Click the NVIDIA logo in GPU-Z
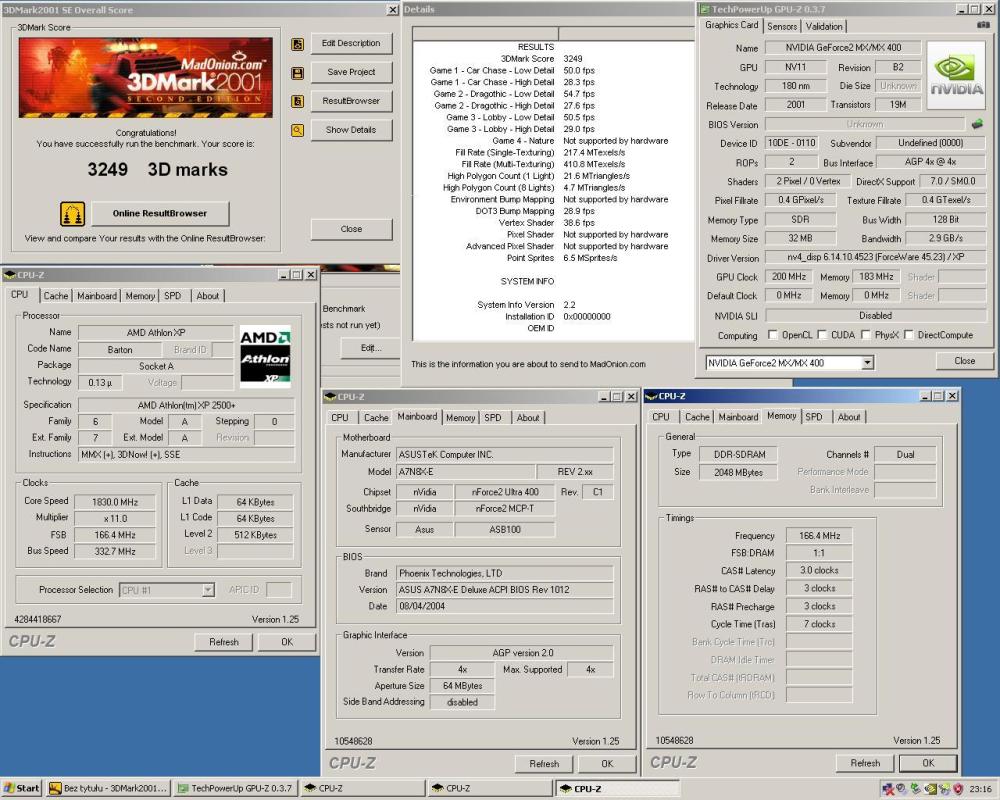 (x=957, y=75)
